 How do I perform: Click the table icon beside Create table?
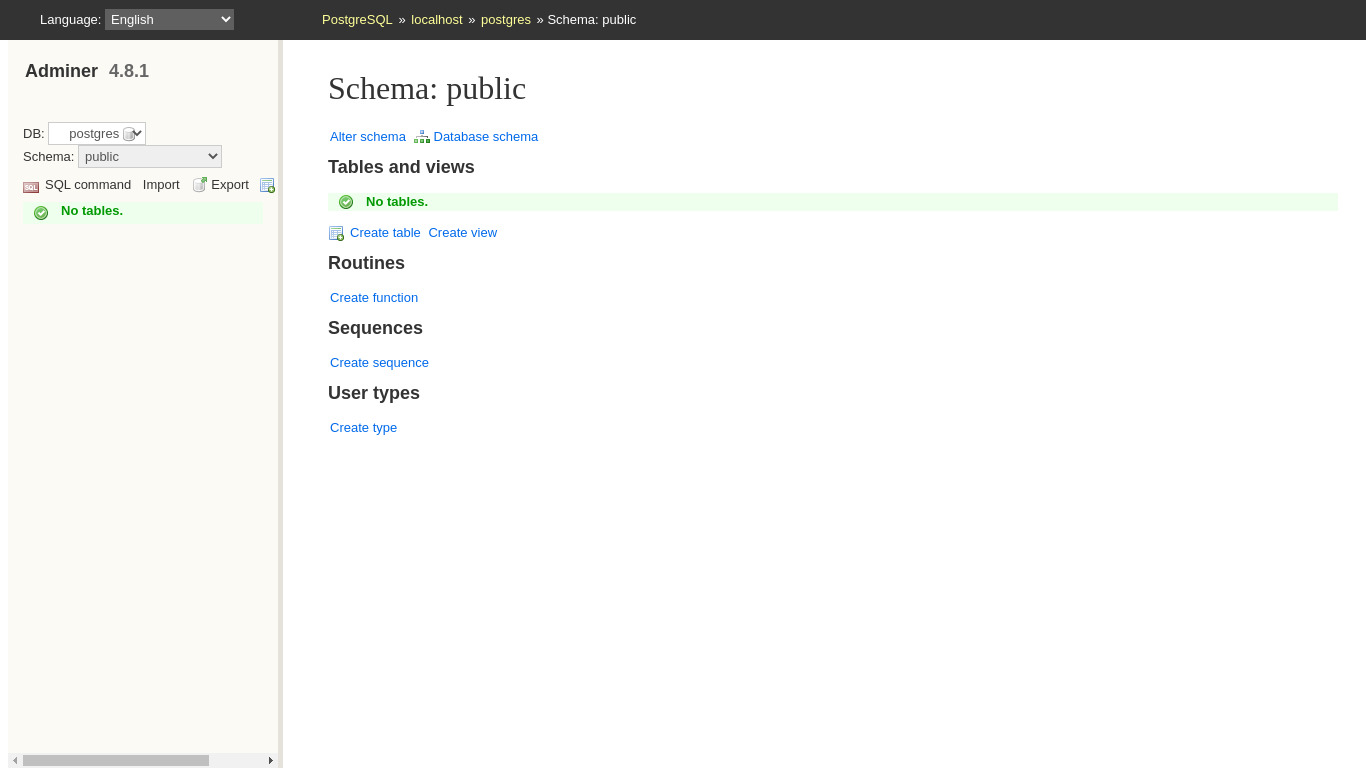(x=337, y=233)
